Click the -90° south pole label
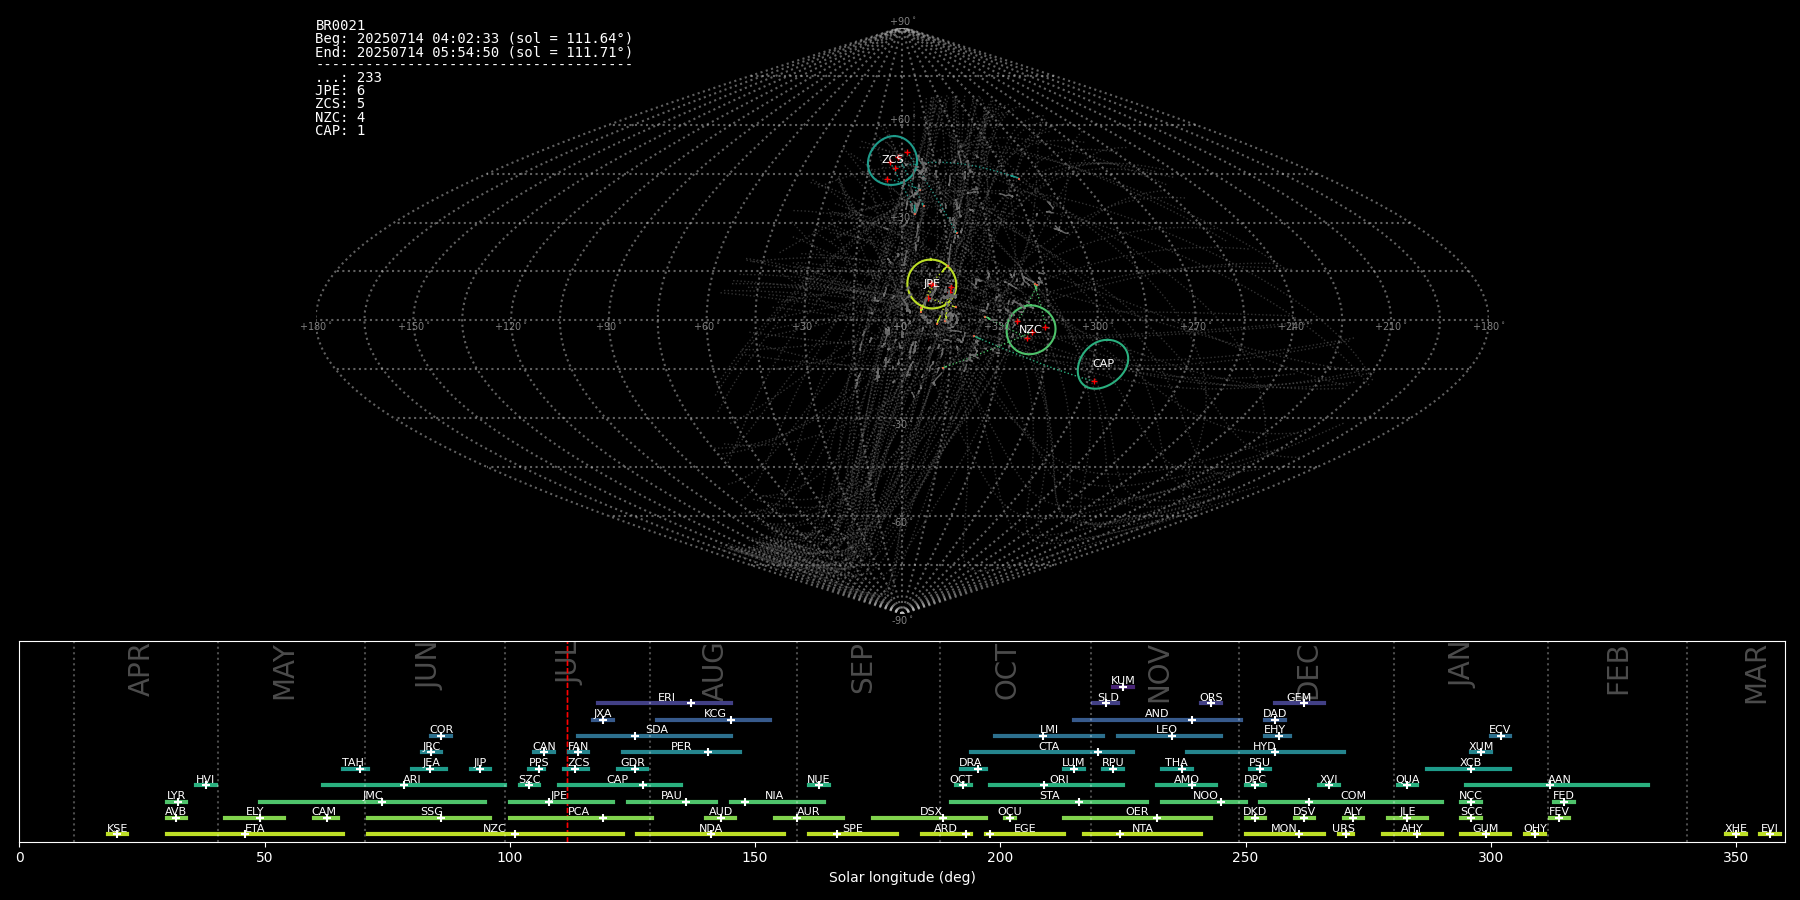Screen dimensions: 1800x900 (x=901, y=621)
